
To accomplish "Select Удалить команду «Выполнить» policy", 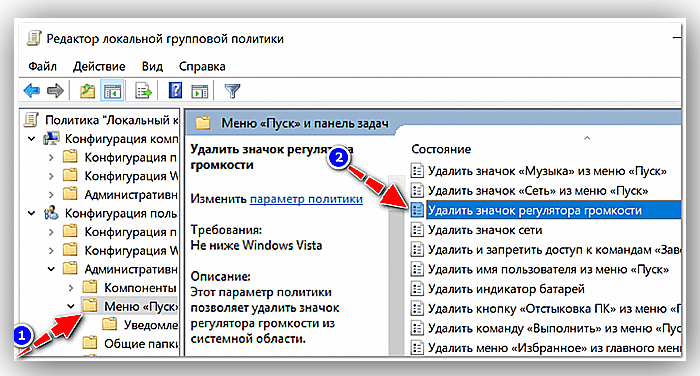I will click(x=554, y=328).
